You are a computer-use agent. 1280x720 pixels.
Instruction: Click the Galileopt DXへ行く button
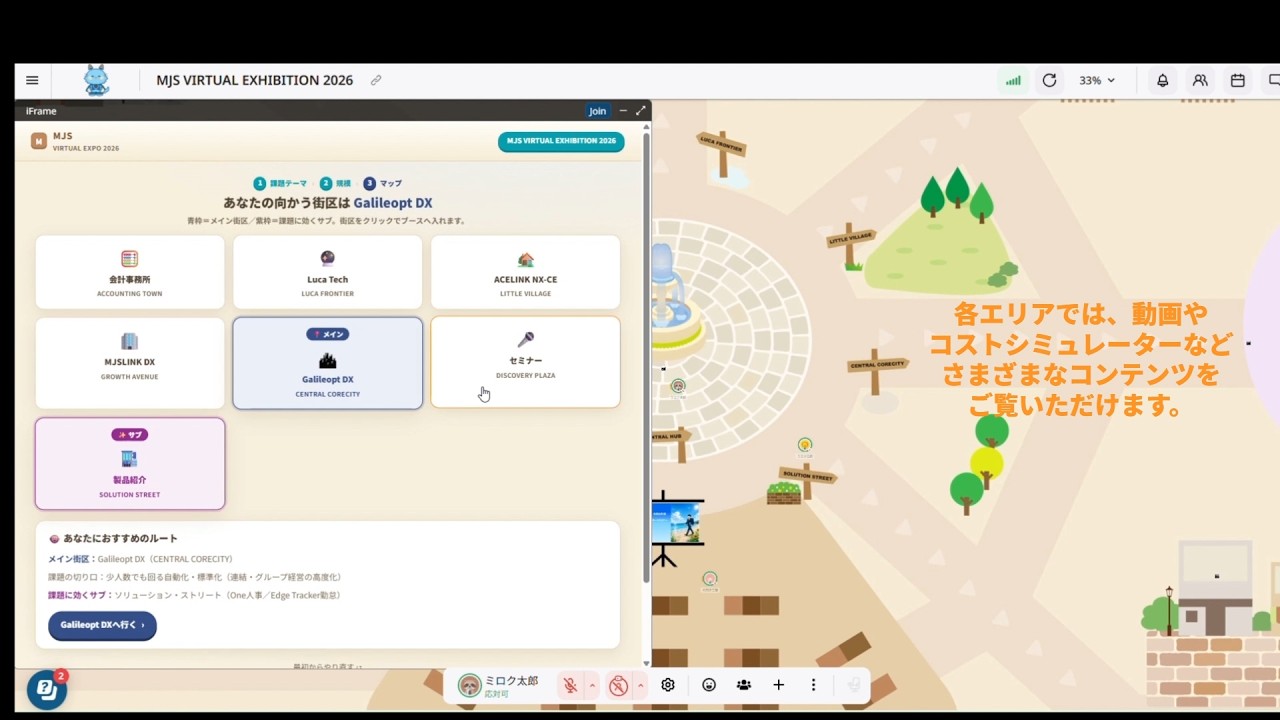coord(102,625)
